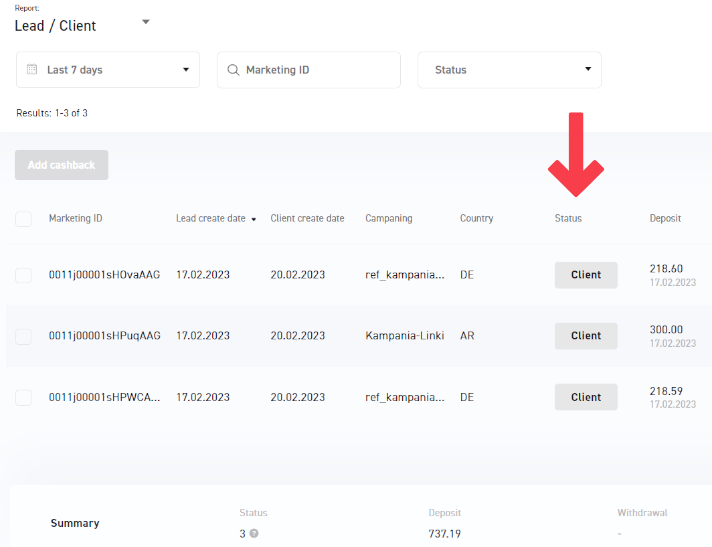
Task: Open the Lead / Client report dropdown
Action: pyautogui.click(x=145, y=22)
